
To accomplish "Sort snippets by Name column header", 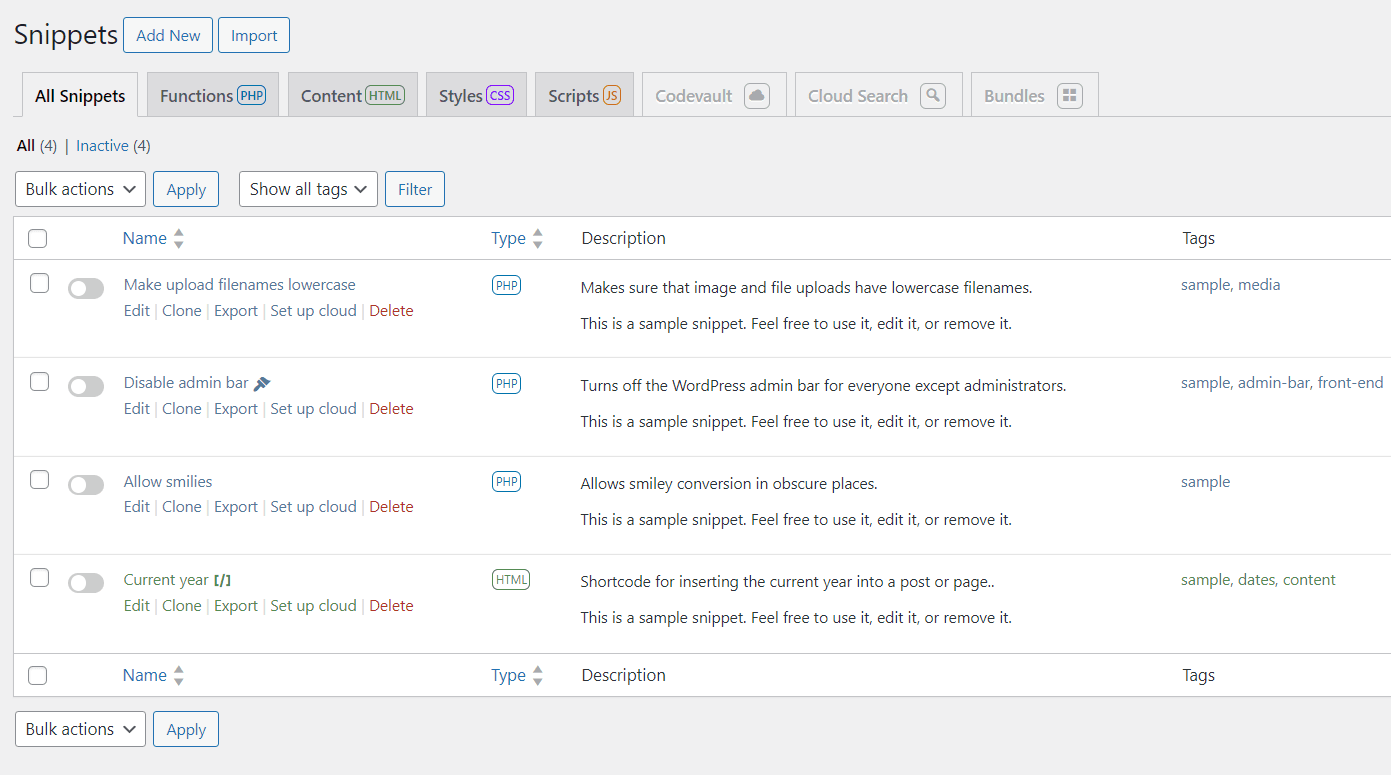I will point(145,238).
